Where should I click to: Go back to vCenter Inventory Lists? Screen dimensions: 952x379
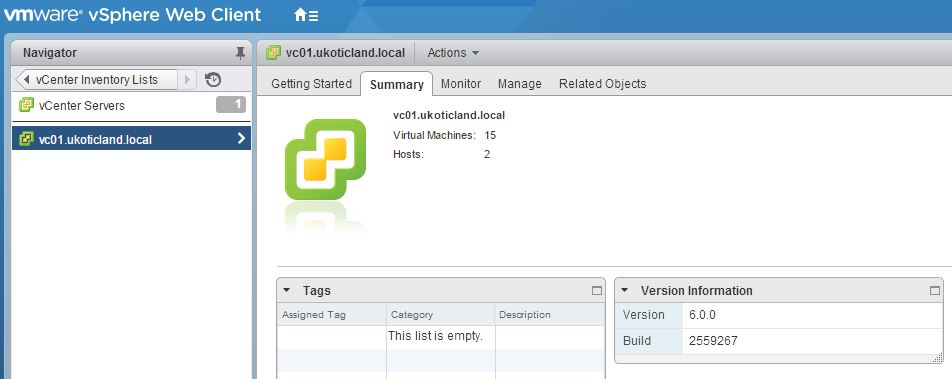tap(97, 80)
